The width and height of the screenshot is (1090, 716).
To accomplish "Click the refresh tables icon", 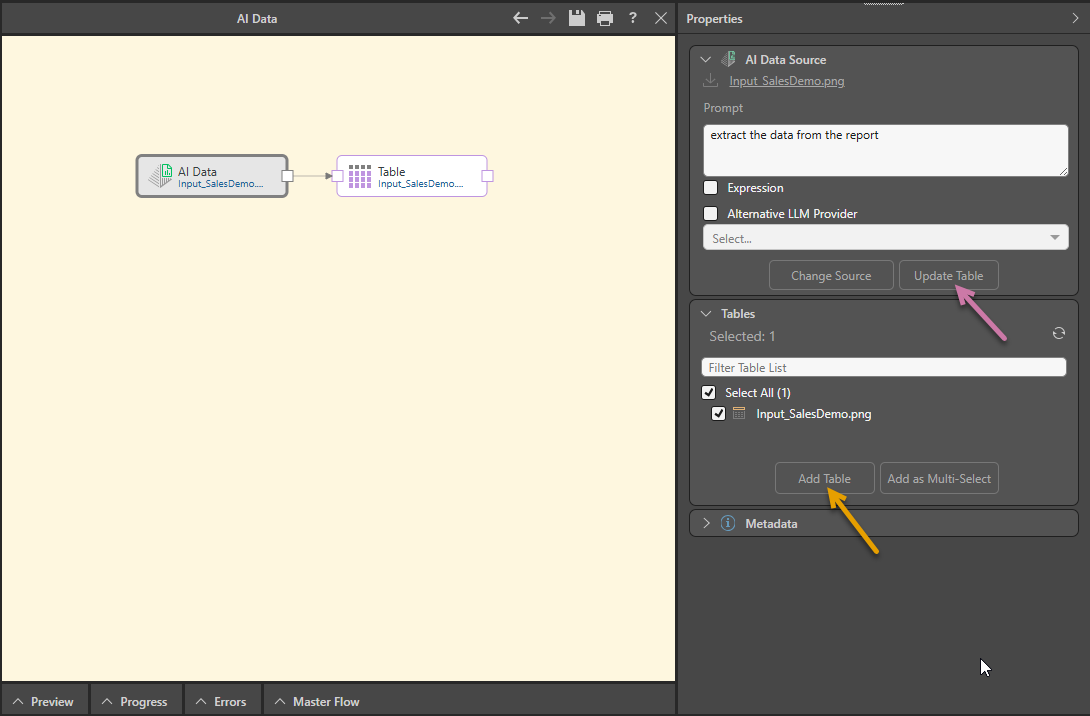I will pyautogui.click(x=1059, y=334).
